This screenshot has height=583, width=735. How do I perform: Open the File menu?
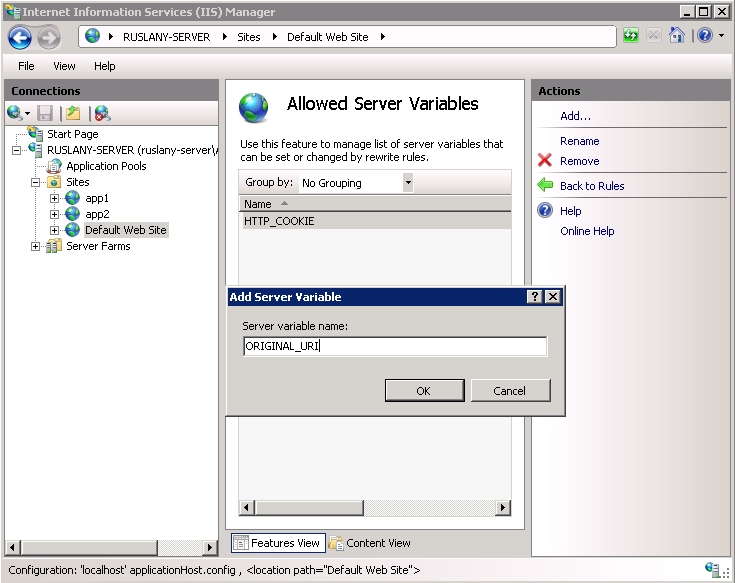click(26, 66)
